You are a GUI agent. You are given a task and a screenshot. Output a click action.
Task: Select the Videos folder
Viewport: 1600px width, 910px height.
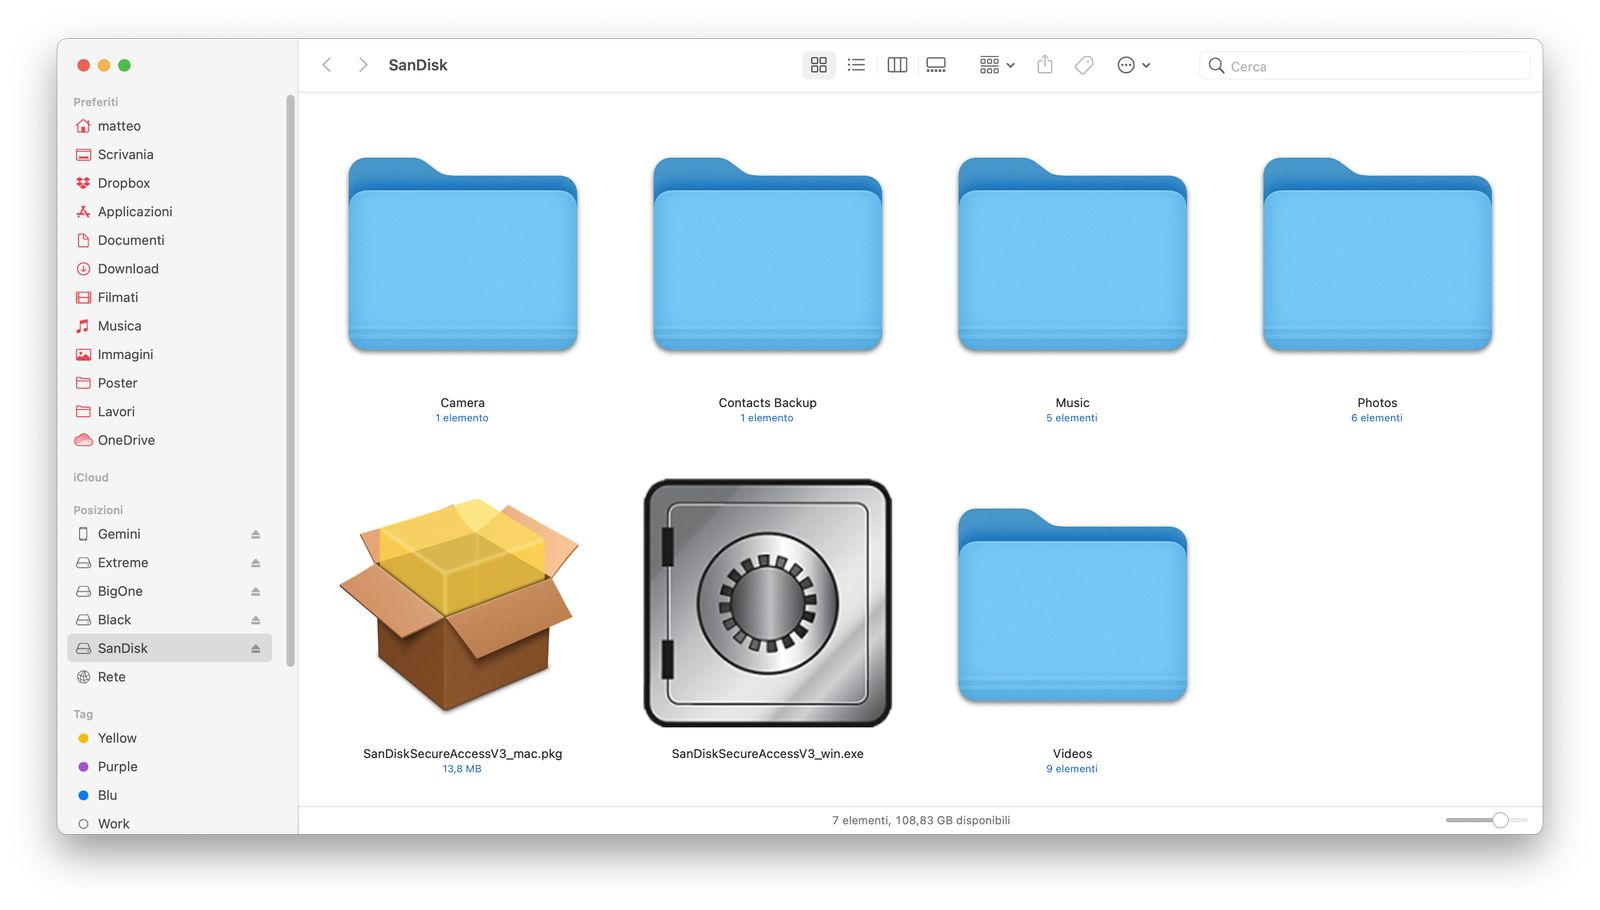point(1073,605)
